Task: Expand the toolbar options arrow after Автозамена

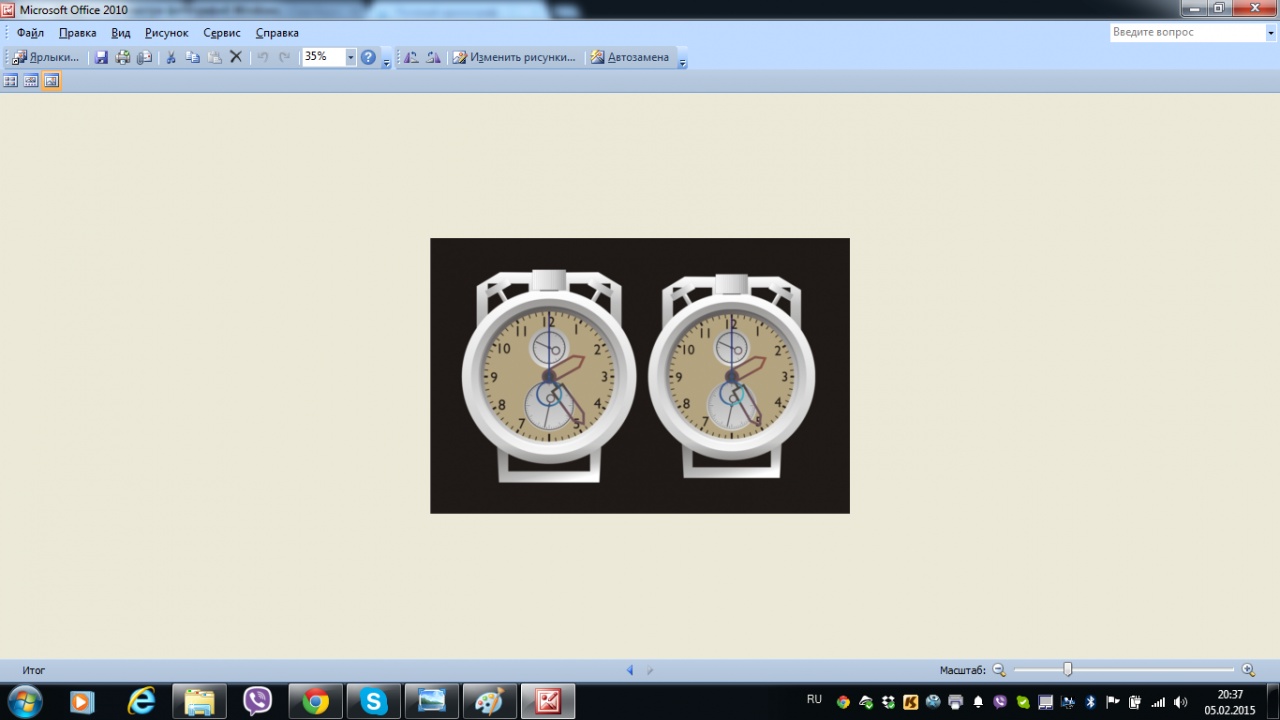Action: point(683,61)
